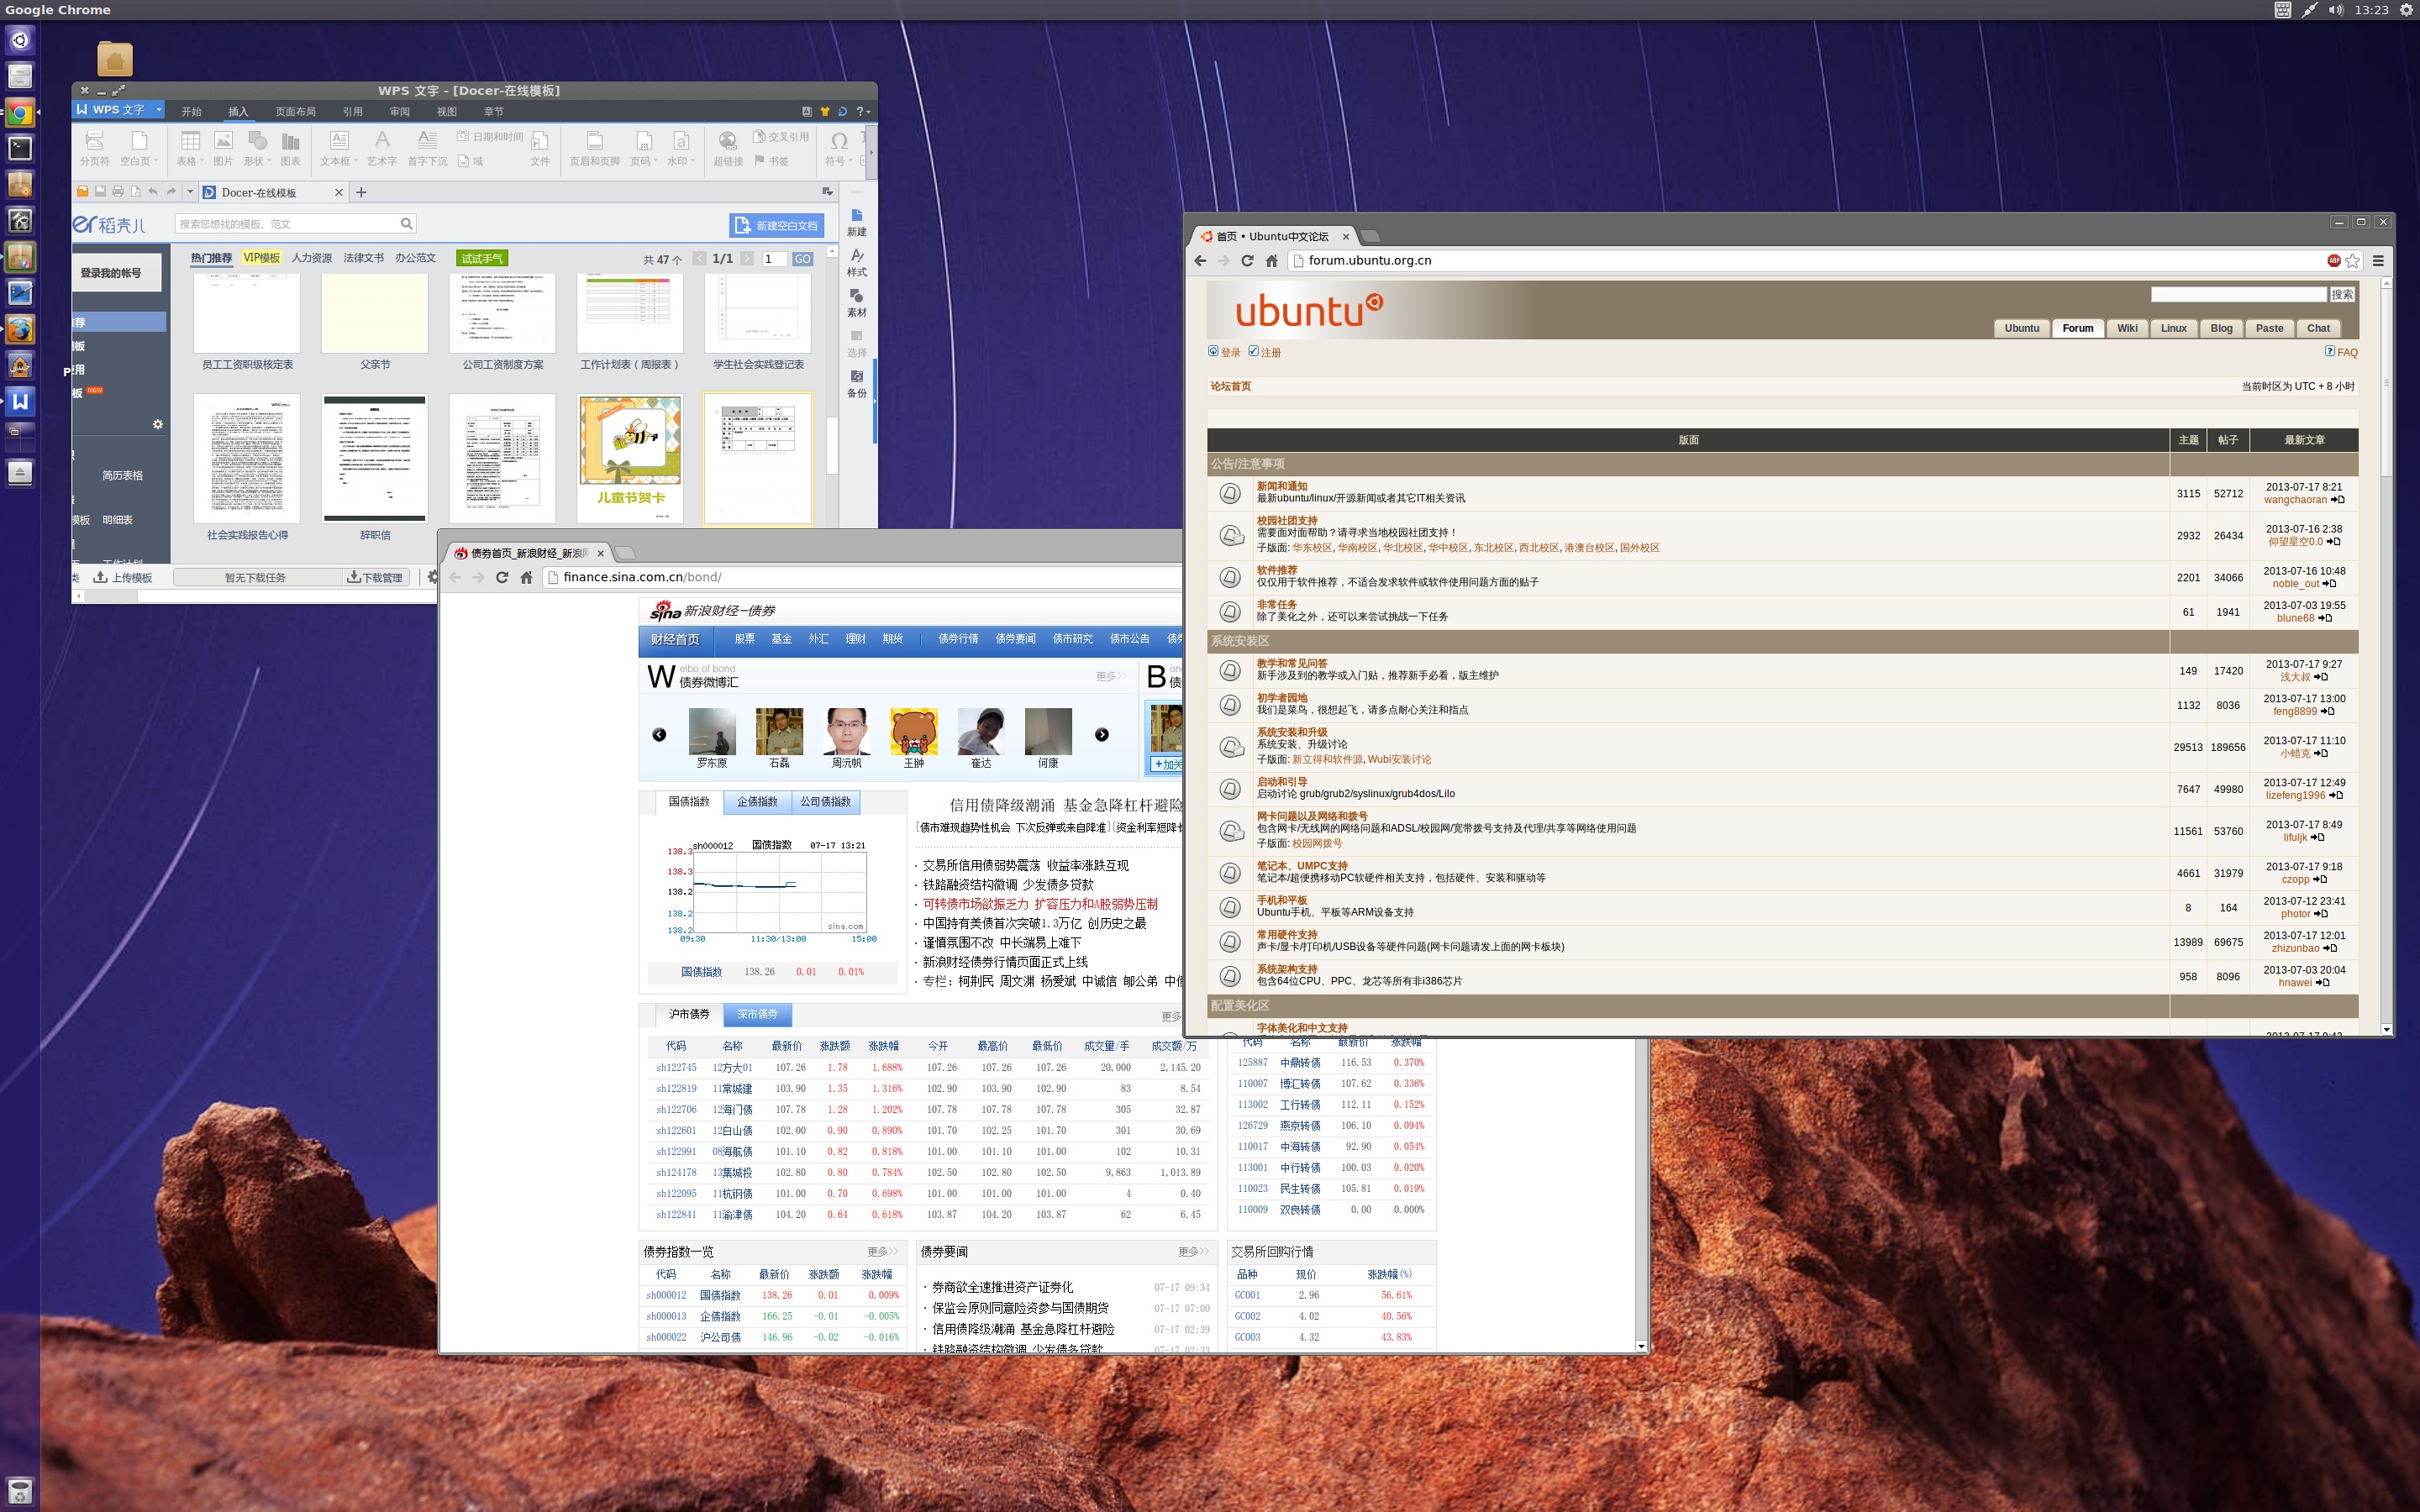This screenshot has height=1512, width=2420.
Task: Click the Adblock icon in Ubuntu forum address bar
Action: [2333, 260]
